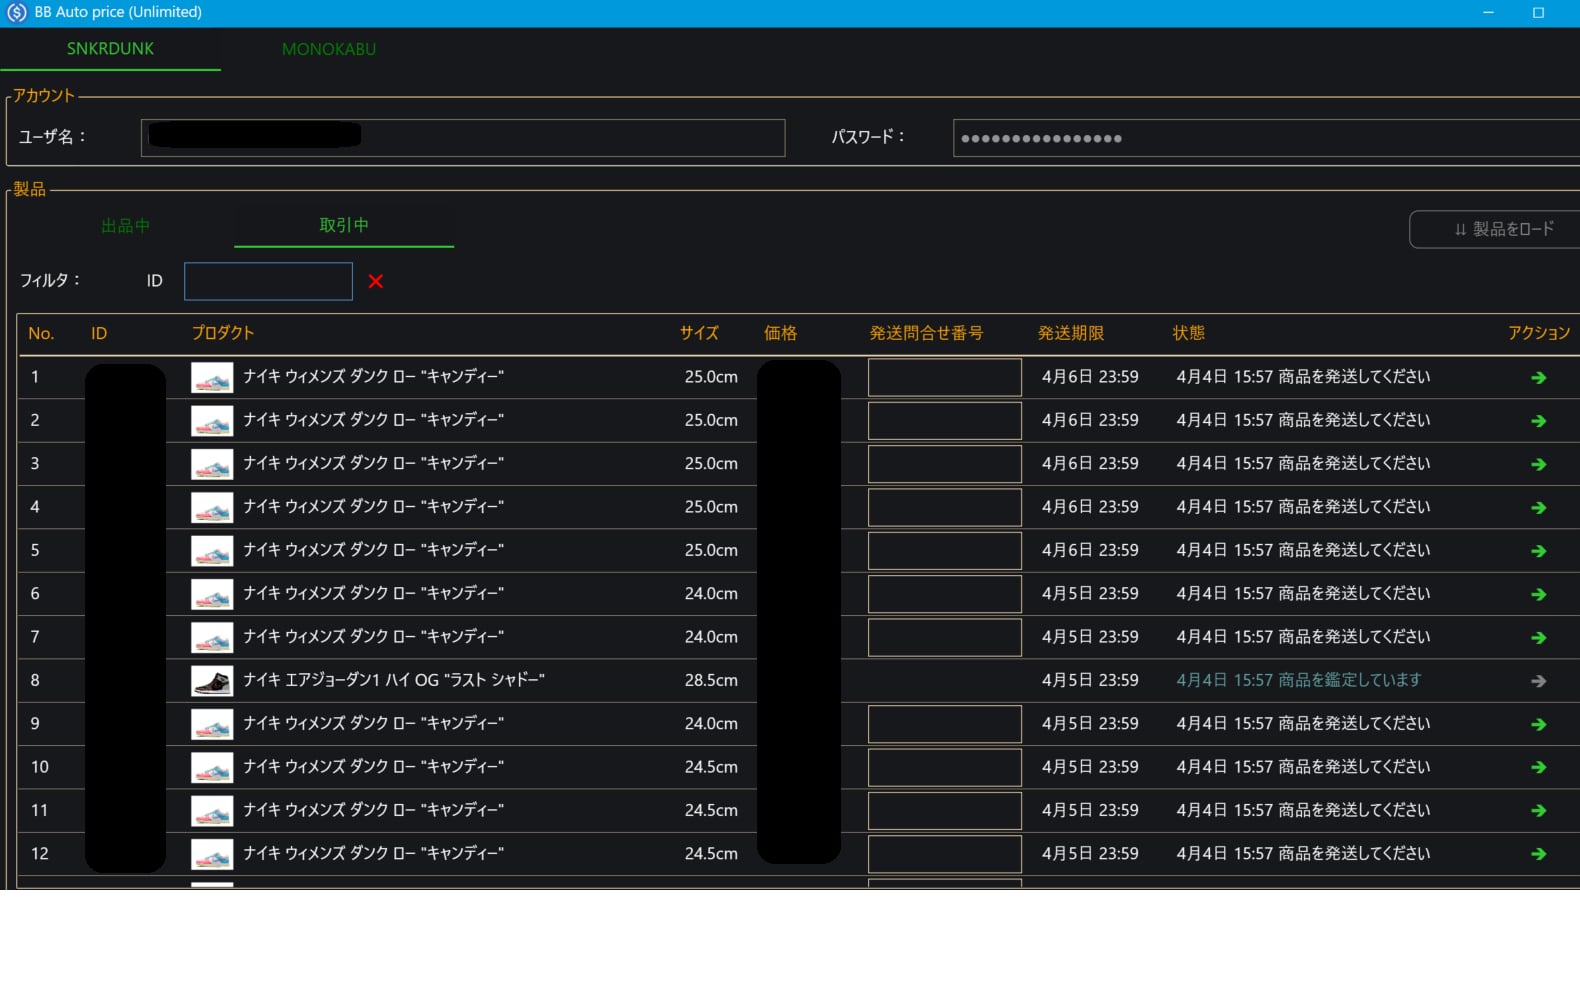
Task: Click the gray action arrow in row 8
Action: click(x=1538, y=681)
